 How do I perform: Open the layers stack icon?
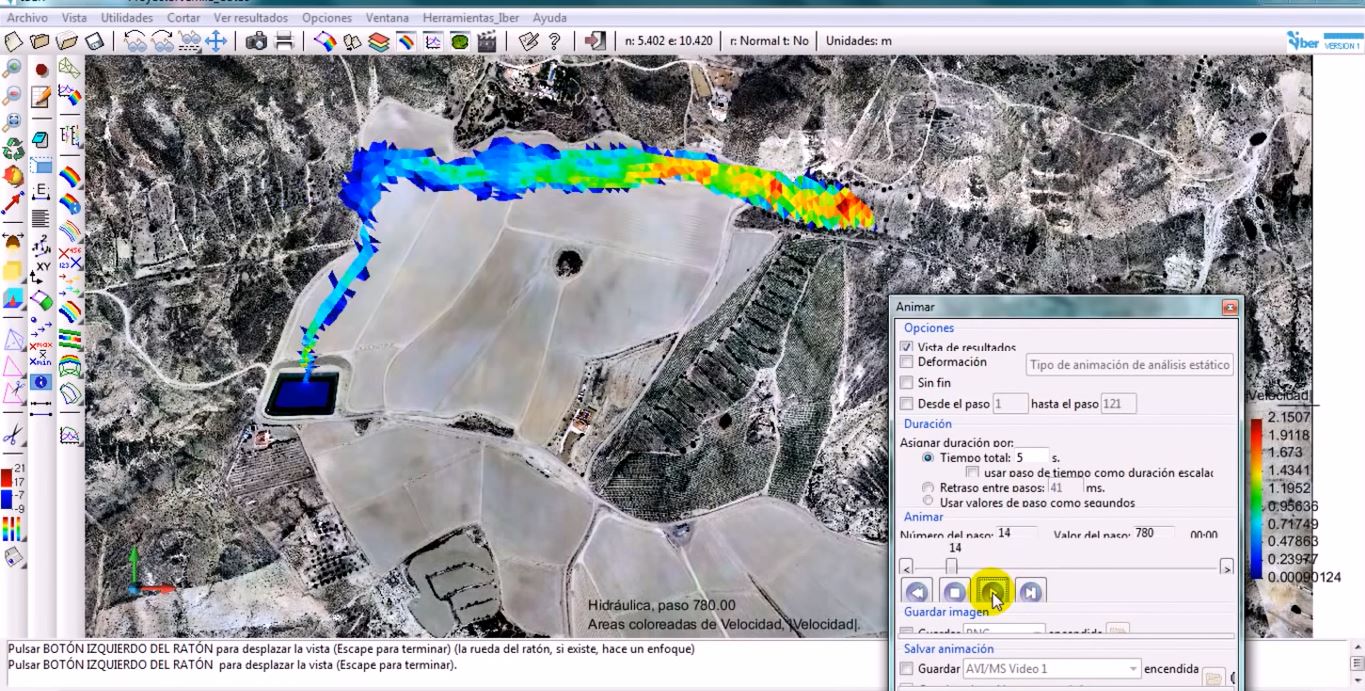point(379,41)
